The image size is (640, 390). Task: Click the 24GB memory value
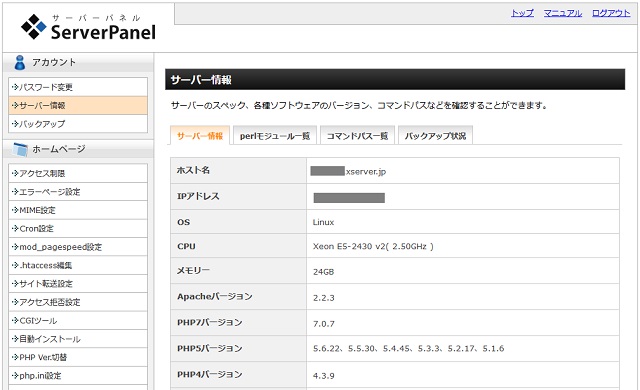point(323,272)
